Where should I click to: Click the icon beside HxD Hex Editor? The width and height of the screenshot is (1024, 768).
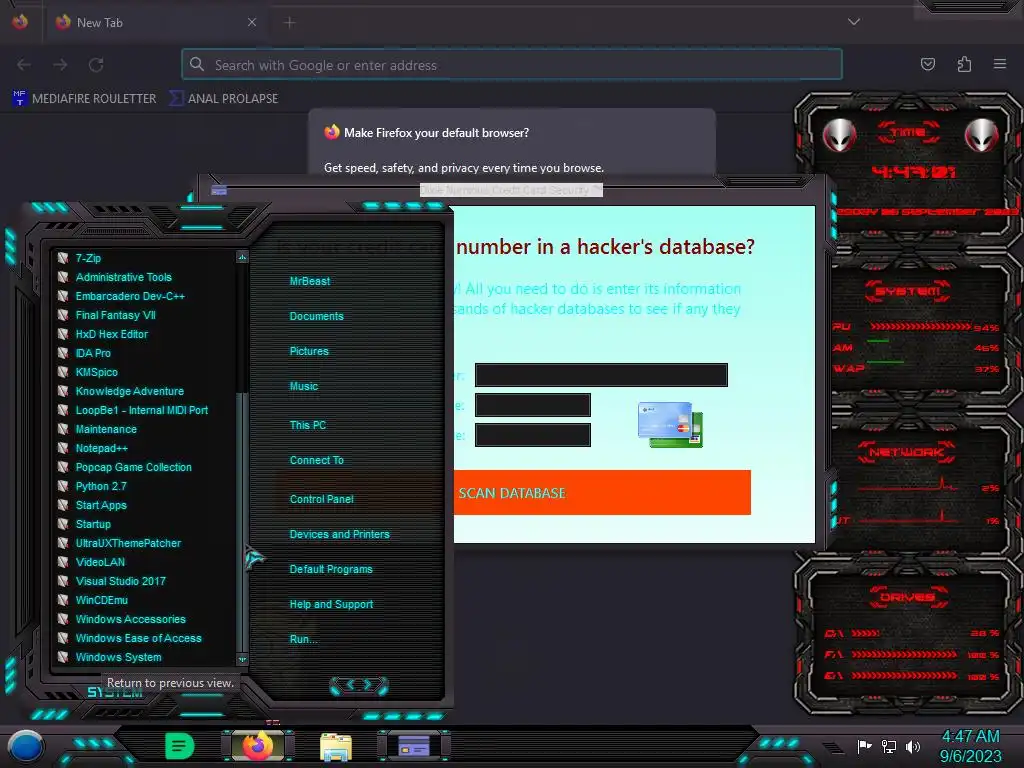pyautogui.click(x=63, y=334)
